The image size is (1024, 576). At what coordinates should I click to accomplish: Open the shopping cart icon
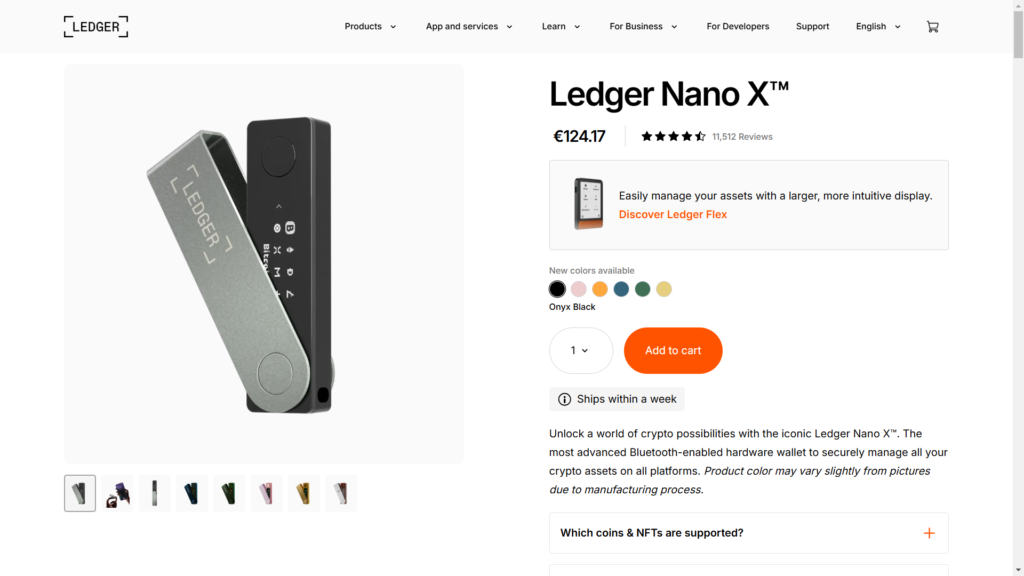click(x=932, y=27)
